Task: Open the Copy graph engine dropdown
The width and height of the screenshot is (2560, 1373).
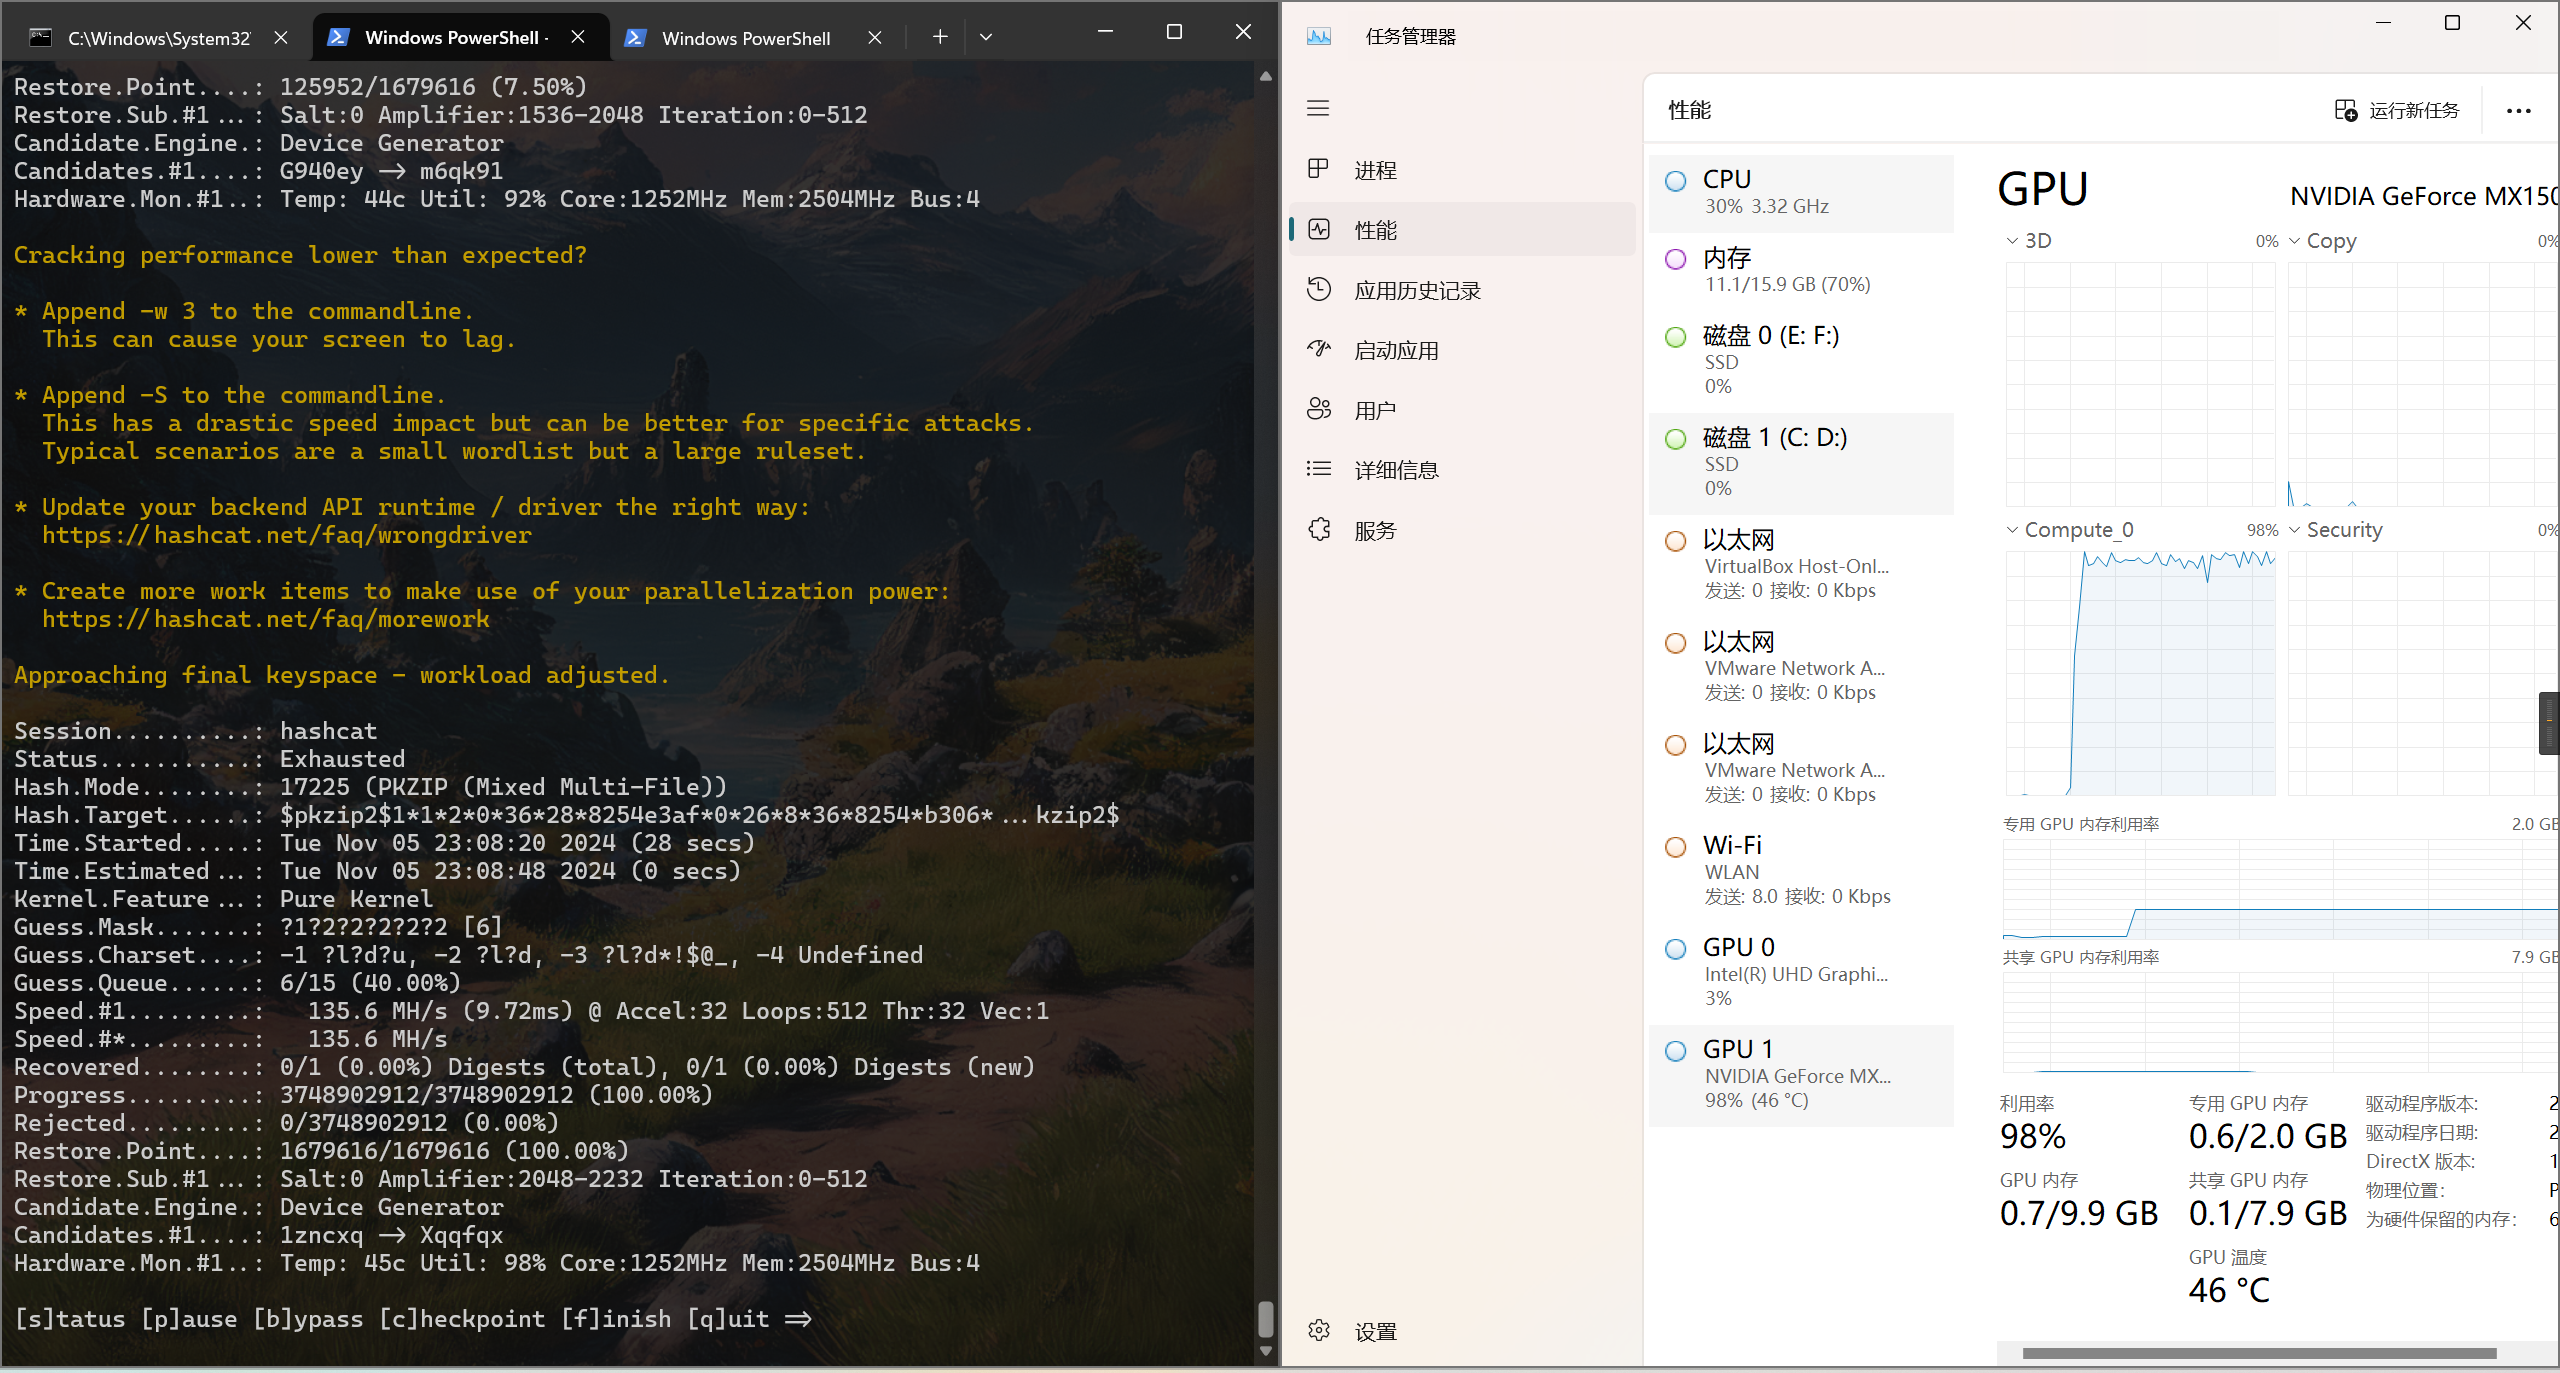Action: 2295,241
